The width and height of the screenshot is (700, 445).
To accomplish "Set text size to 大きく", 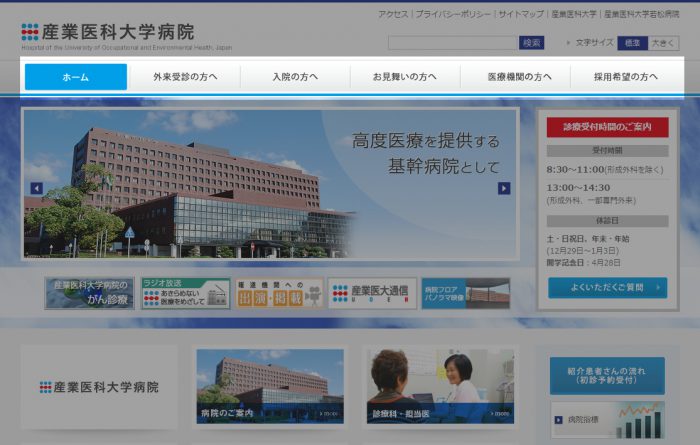I will coord(663,43).
